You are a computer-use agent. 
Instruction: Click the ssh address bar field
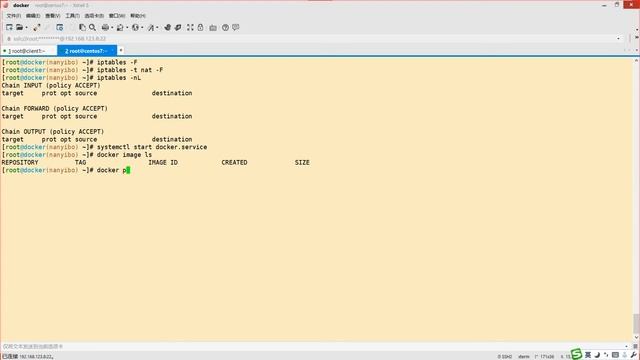310,38
